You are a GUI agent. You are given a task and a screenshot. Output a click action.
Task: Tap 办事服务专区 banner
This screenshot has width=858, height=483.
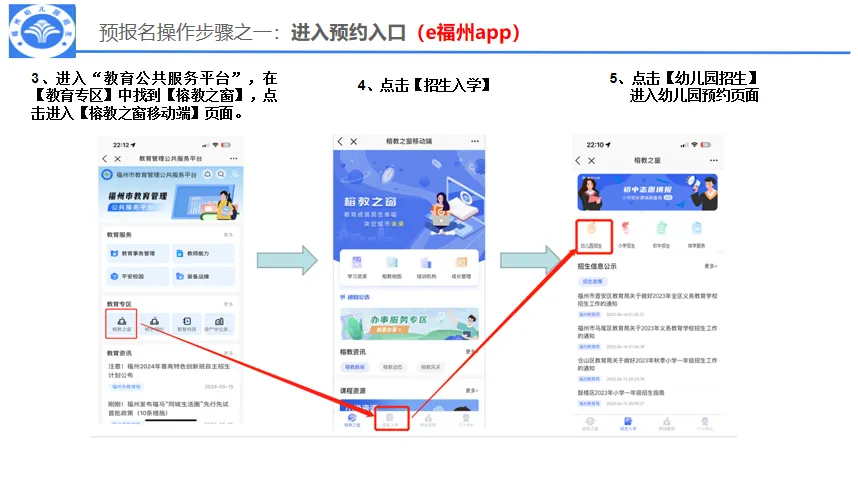[x=409, y=323]
